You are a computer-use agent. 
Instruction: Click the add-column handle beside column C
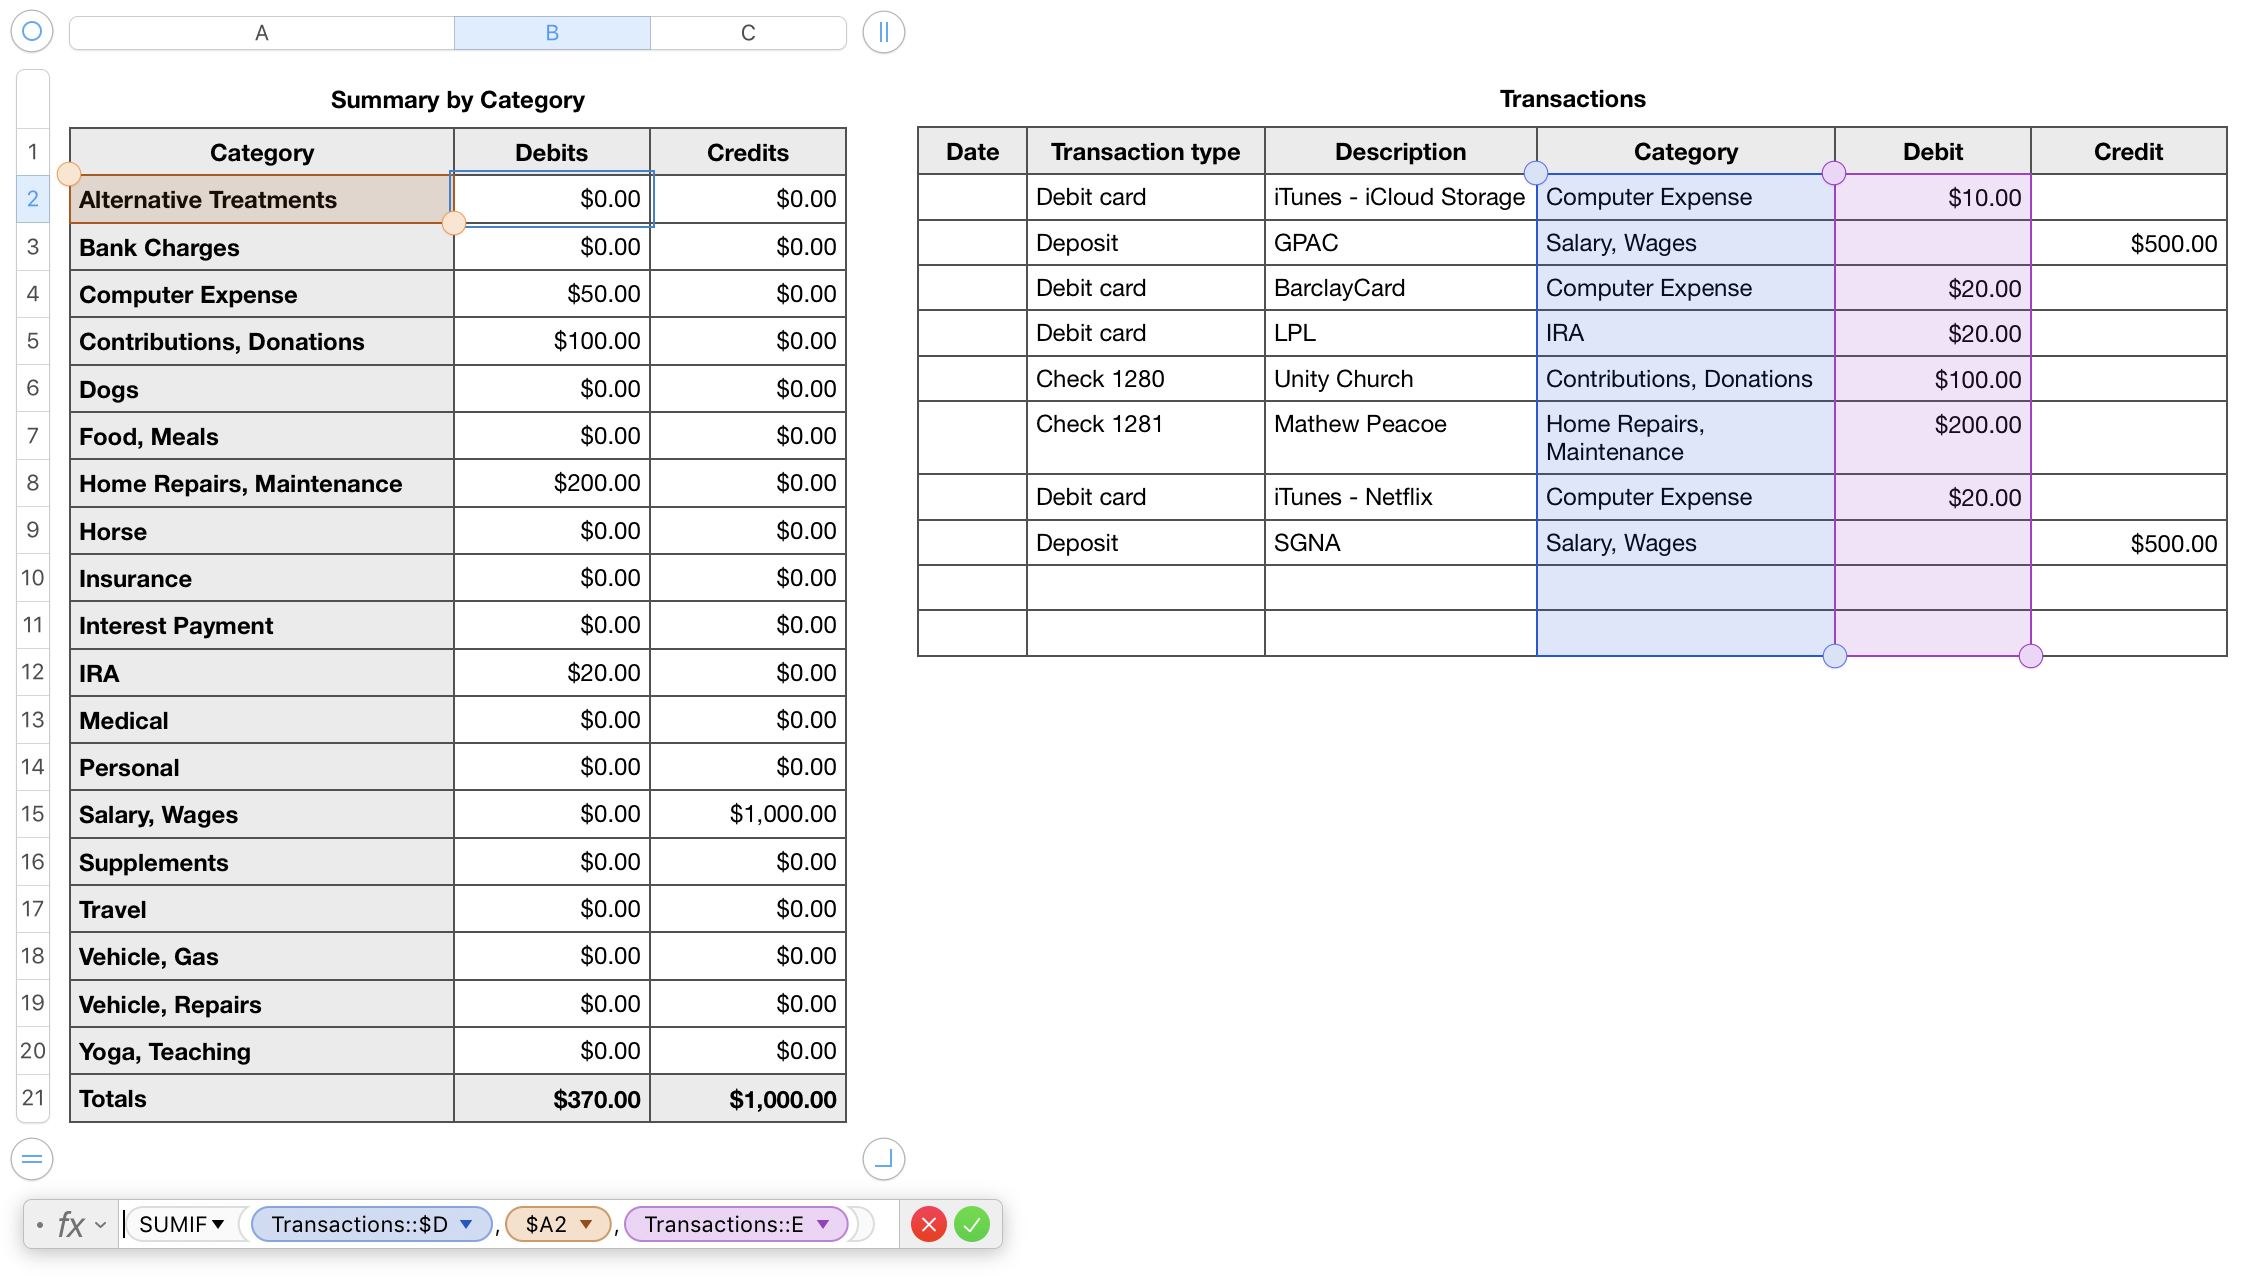coord(883,32)
